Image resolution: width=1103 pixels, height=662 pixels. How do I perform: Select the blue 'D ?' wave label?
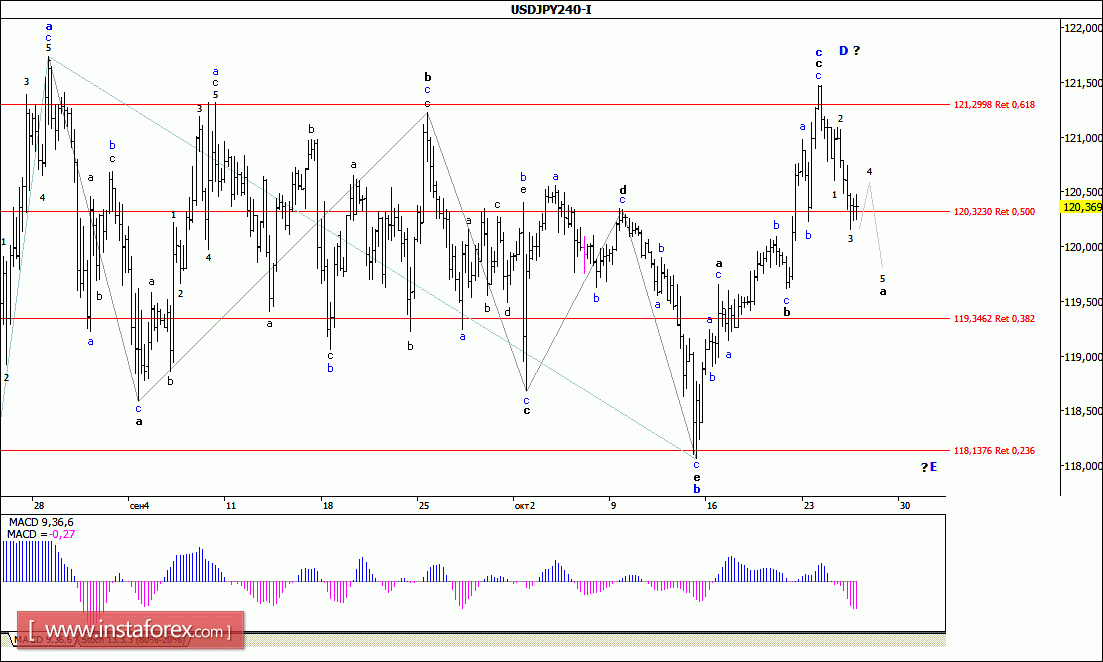click(x=849, y=51)
